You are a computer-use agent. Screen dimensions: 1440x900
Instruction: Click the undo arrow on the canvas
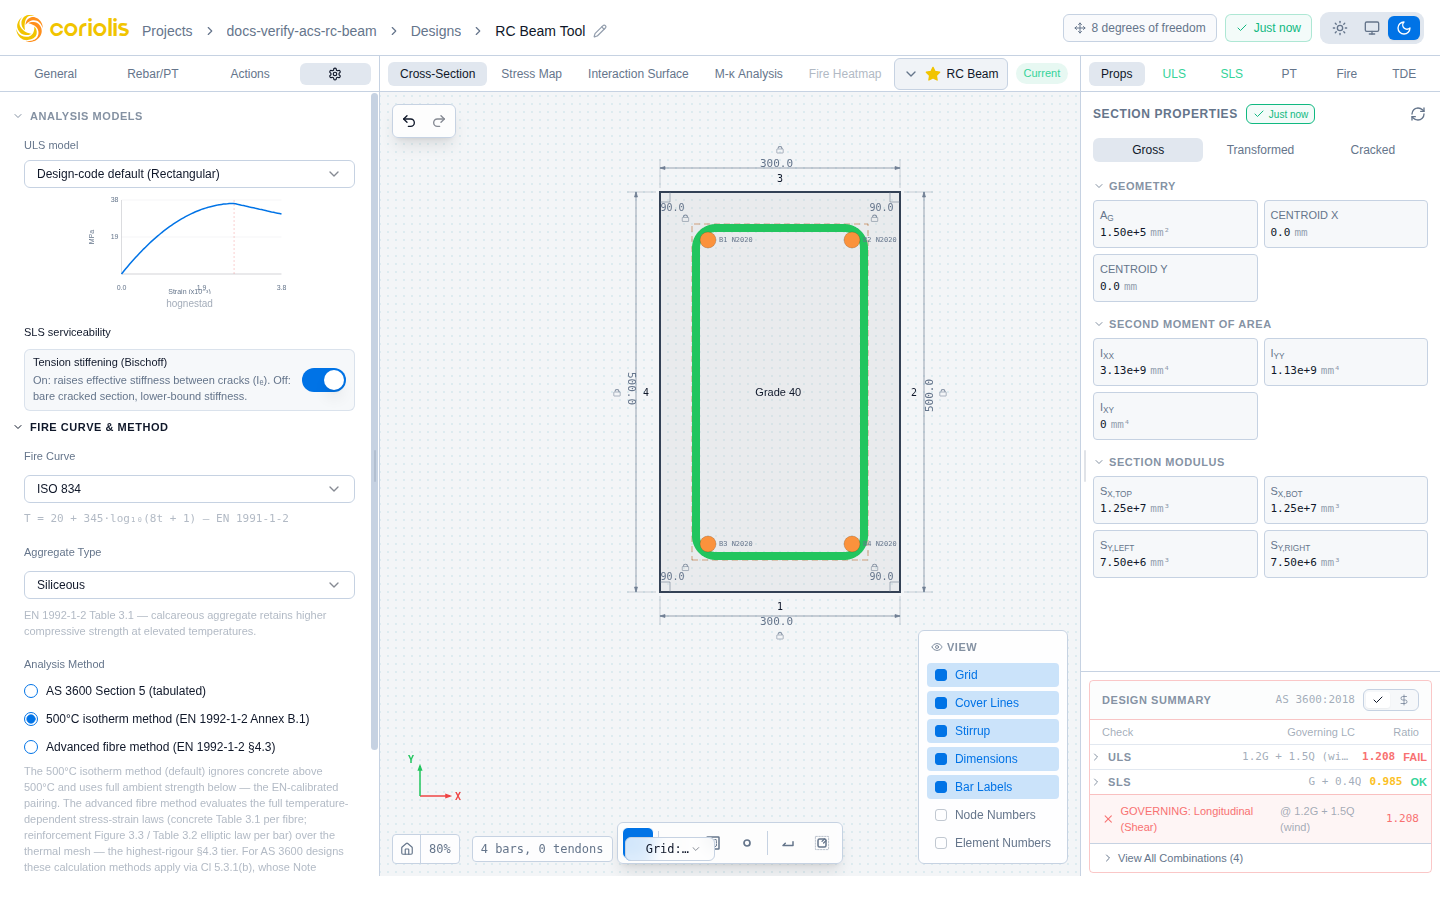tap(409, 121)
